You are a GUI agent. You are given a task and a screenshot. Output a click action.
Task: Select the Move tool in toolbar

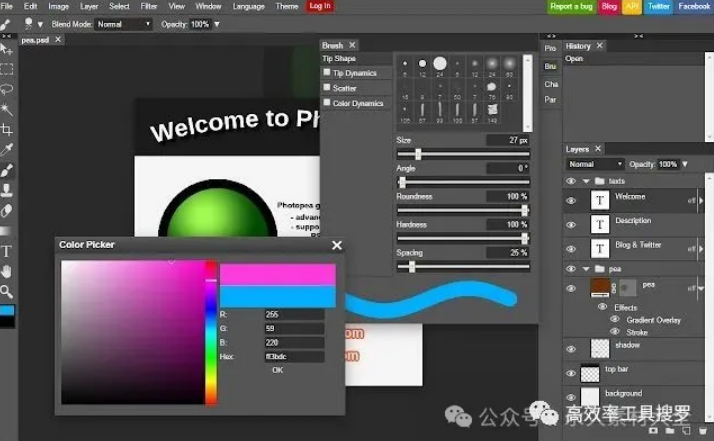6,49
